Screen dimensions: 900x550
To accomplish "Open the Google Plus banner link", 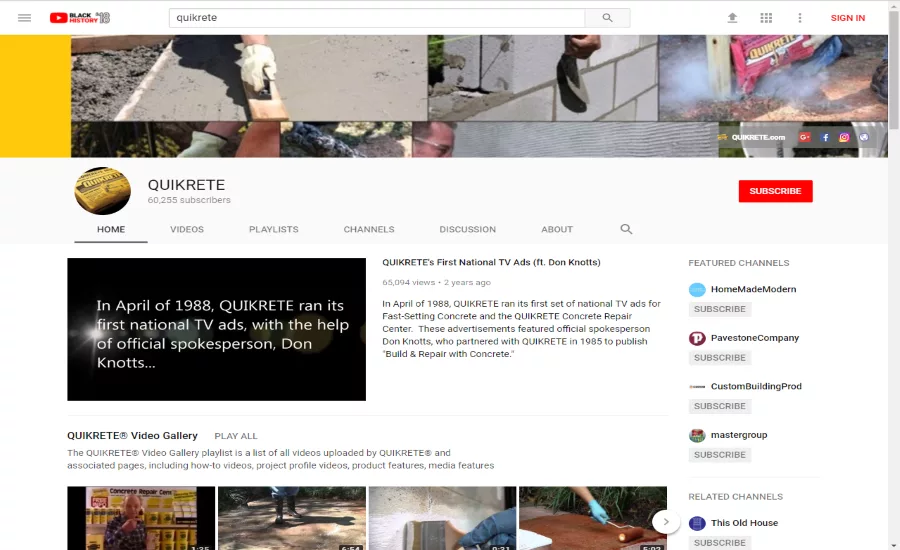I will pyautogui.click(x=805, y=137).
